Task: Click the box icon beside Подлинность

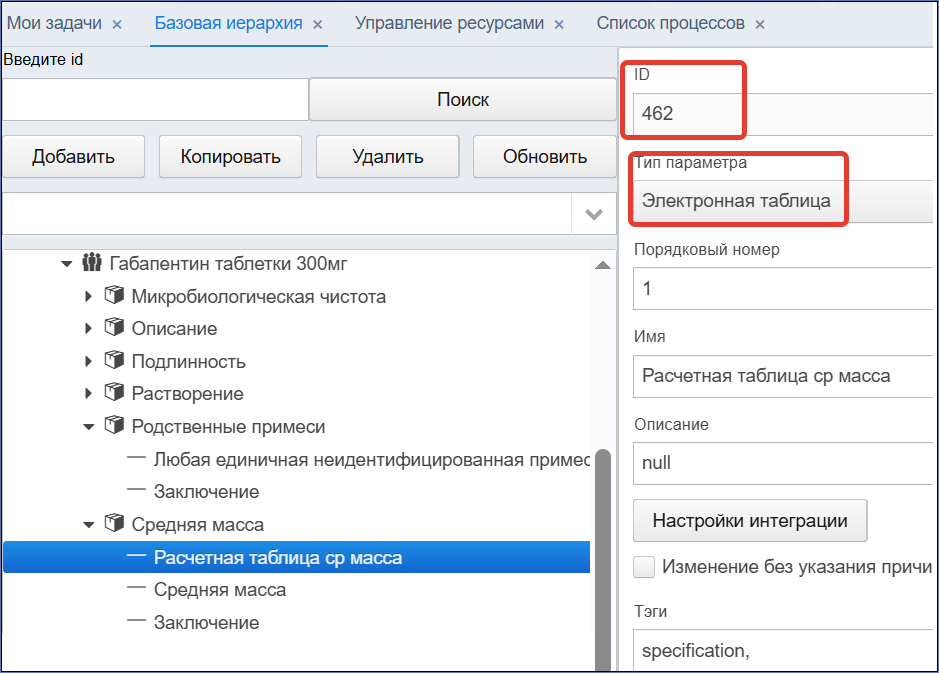Action: click(x=114, y=360)
